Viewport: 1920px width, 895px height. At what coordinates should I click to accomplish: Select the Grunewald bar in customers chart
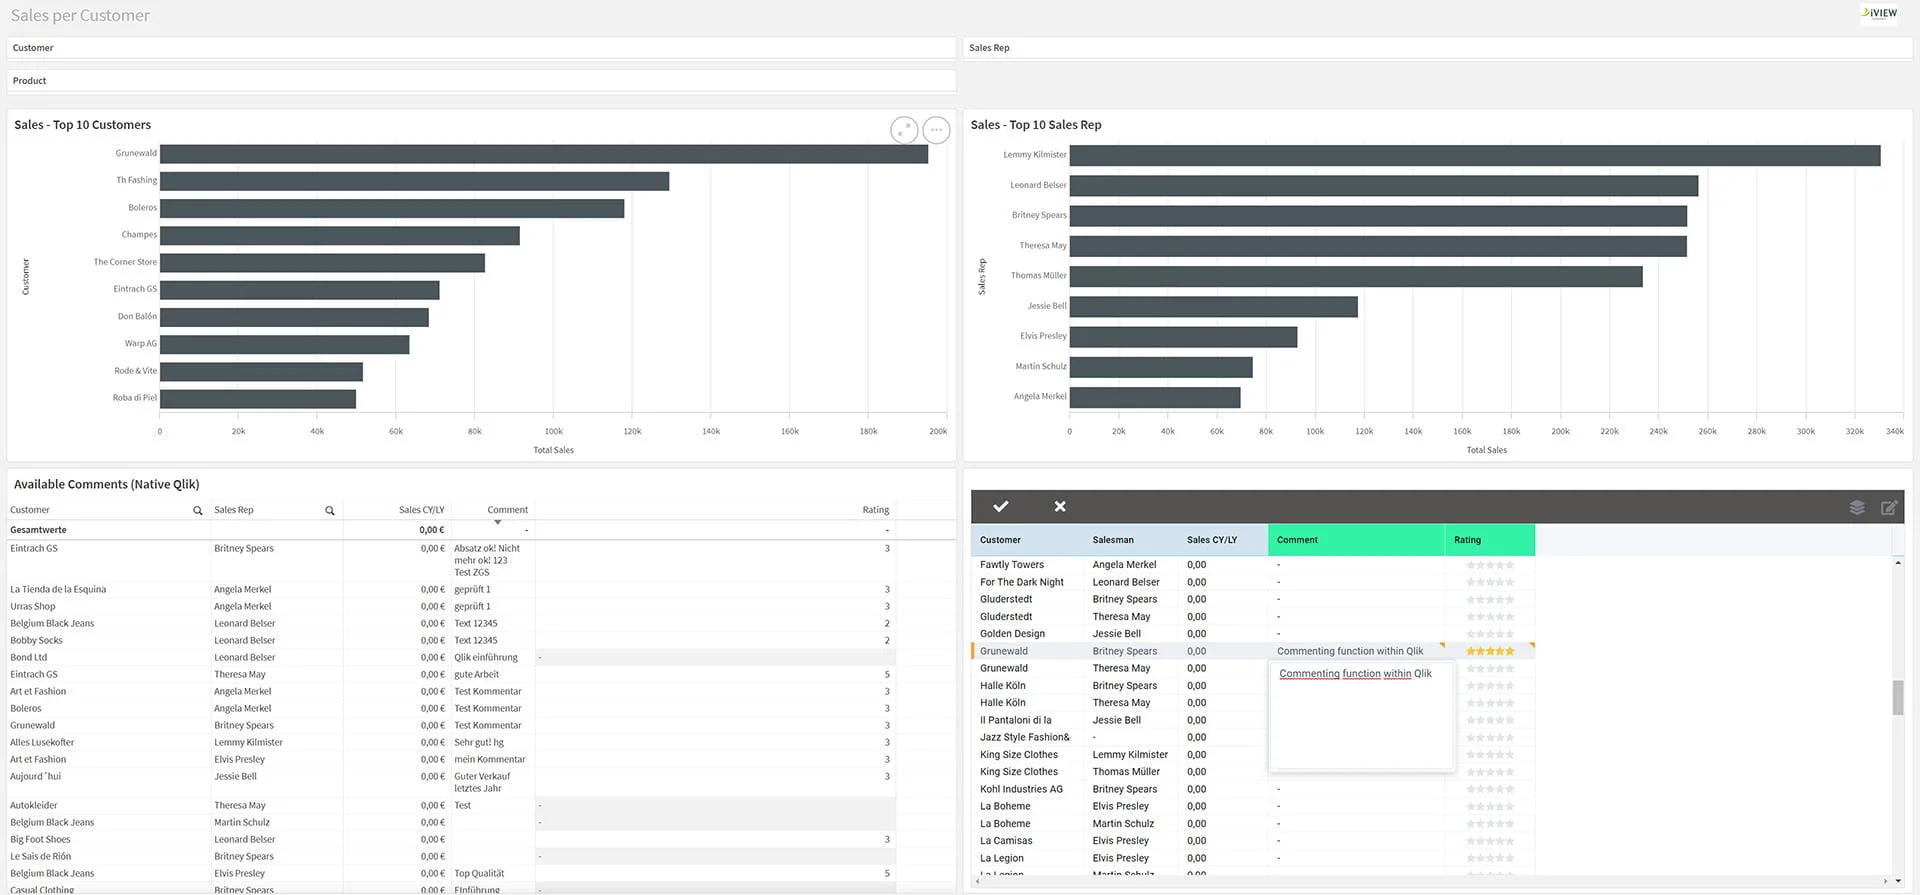tap(543, 154)
